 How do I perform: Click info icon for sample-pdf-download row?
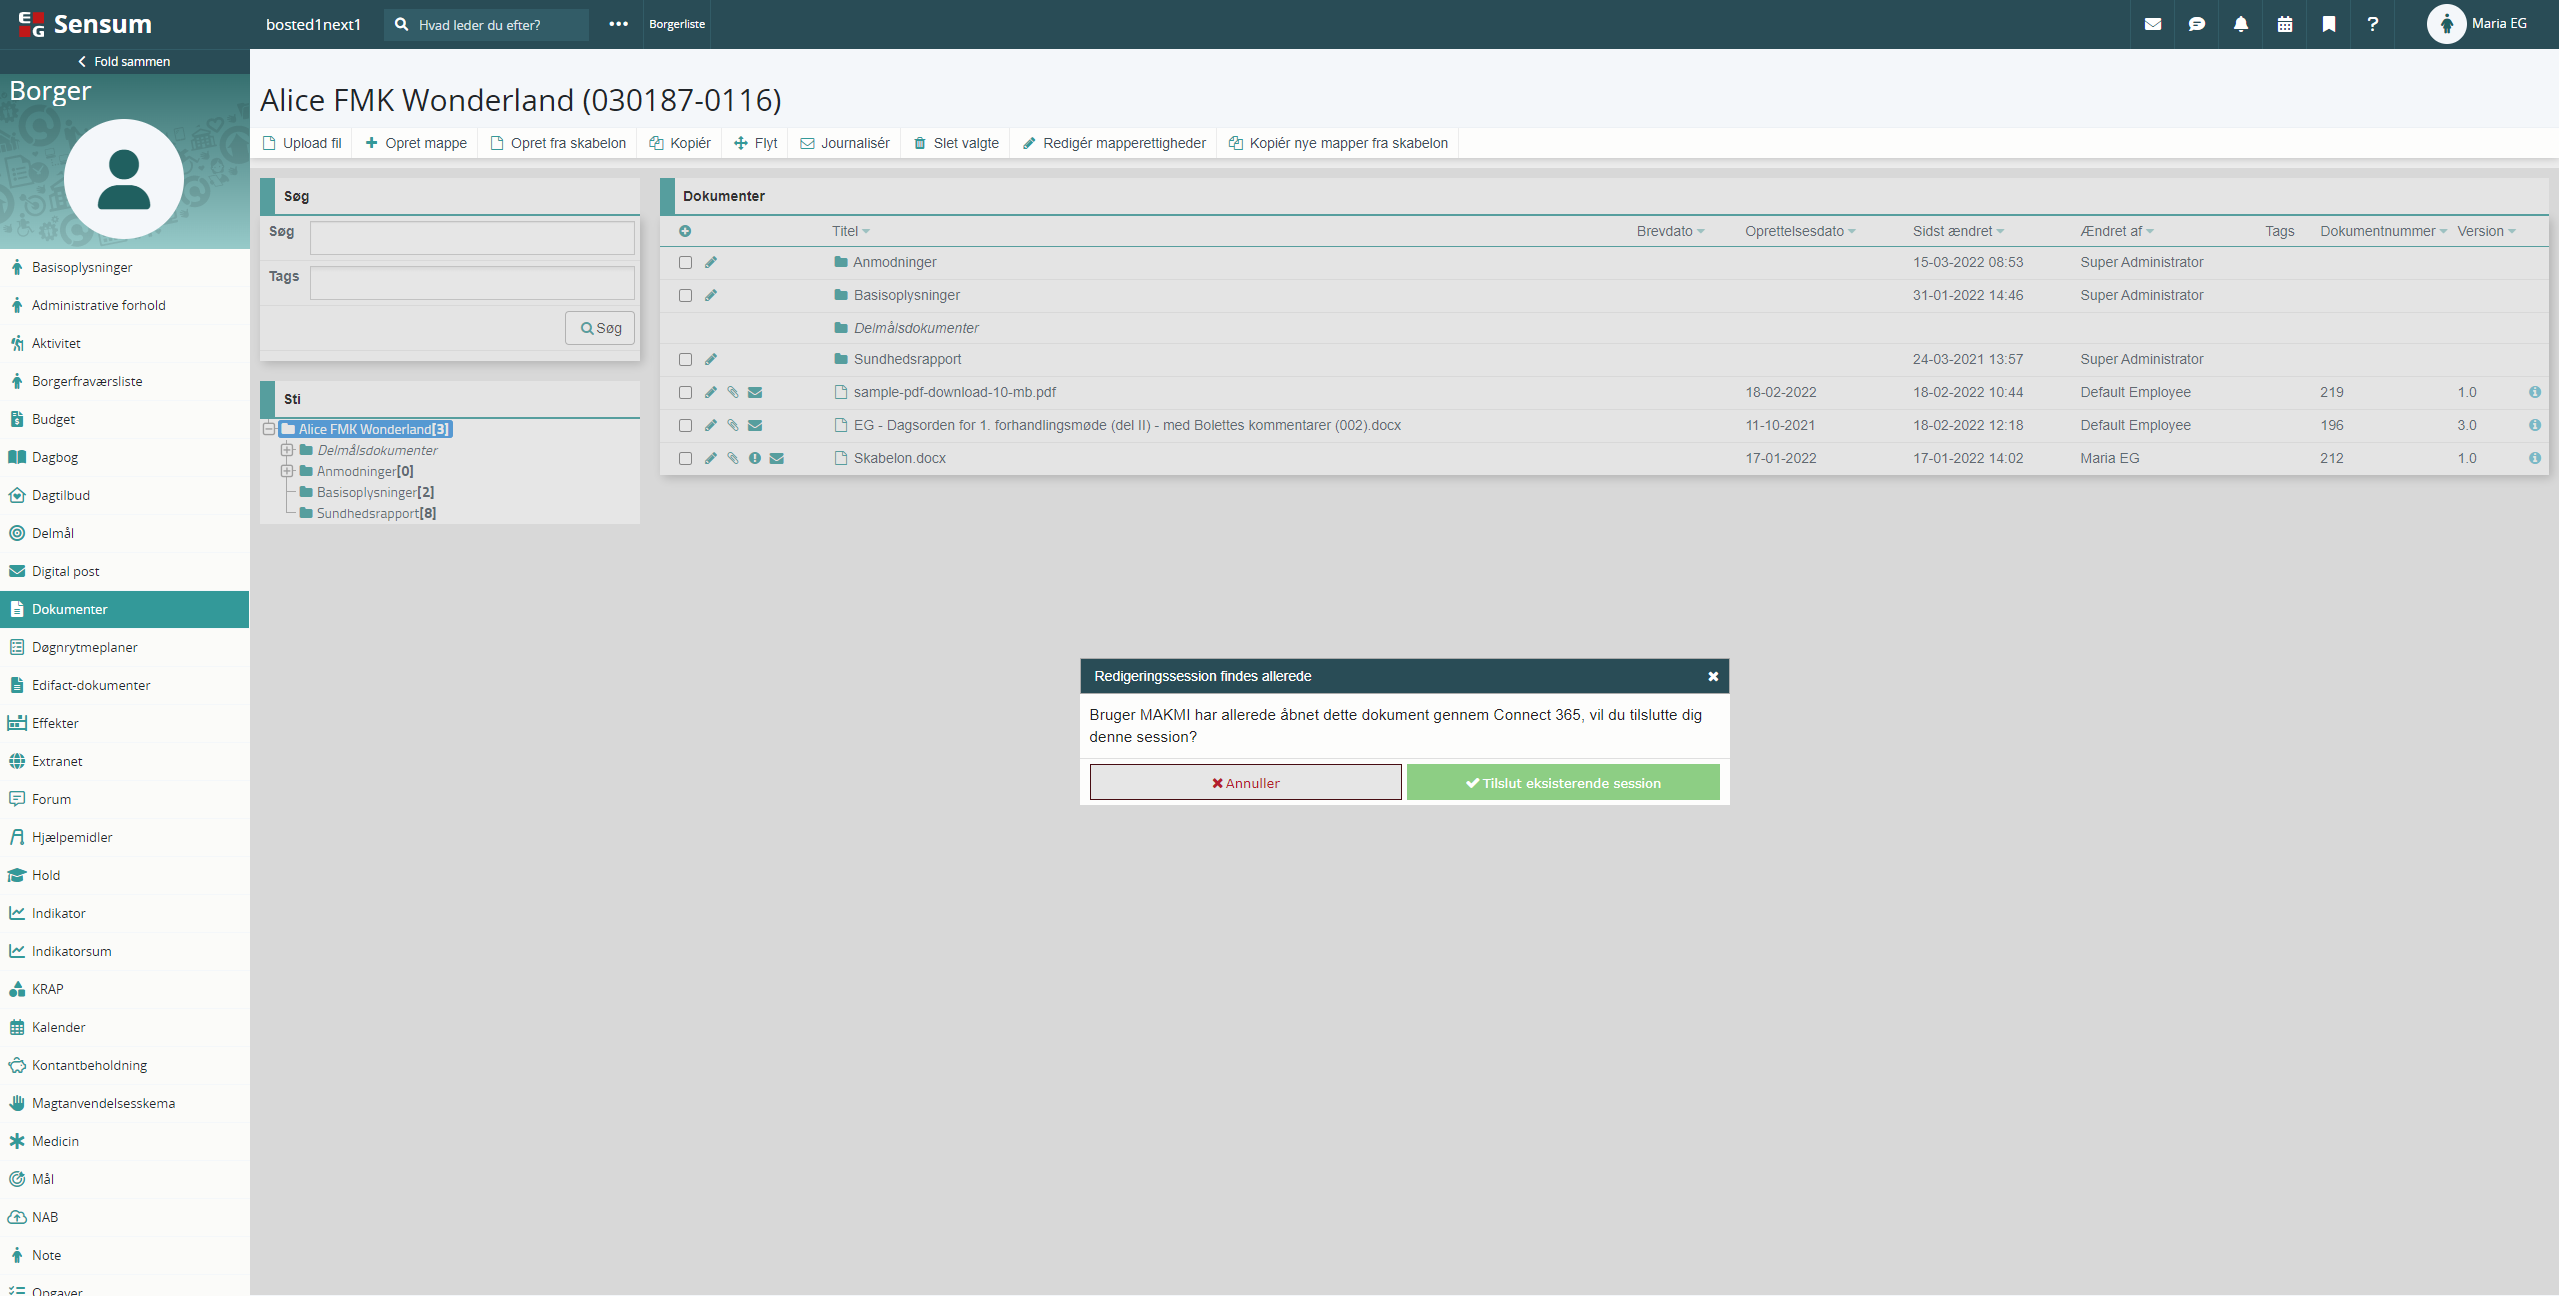pos(2535,392)
